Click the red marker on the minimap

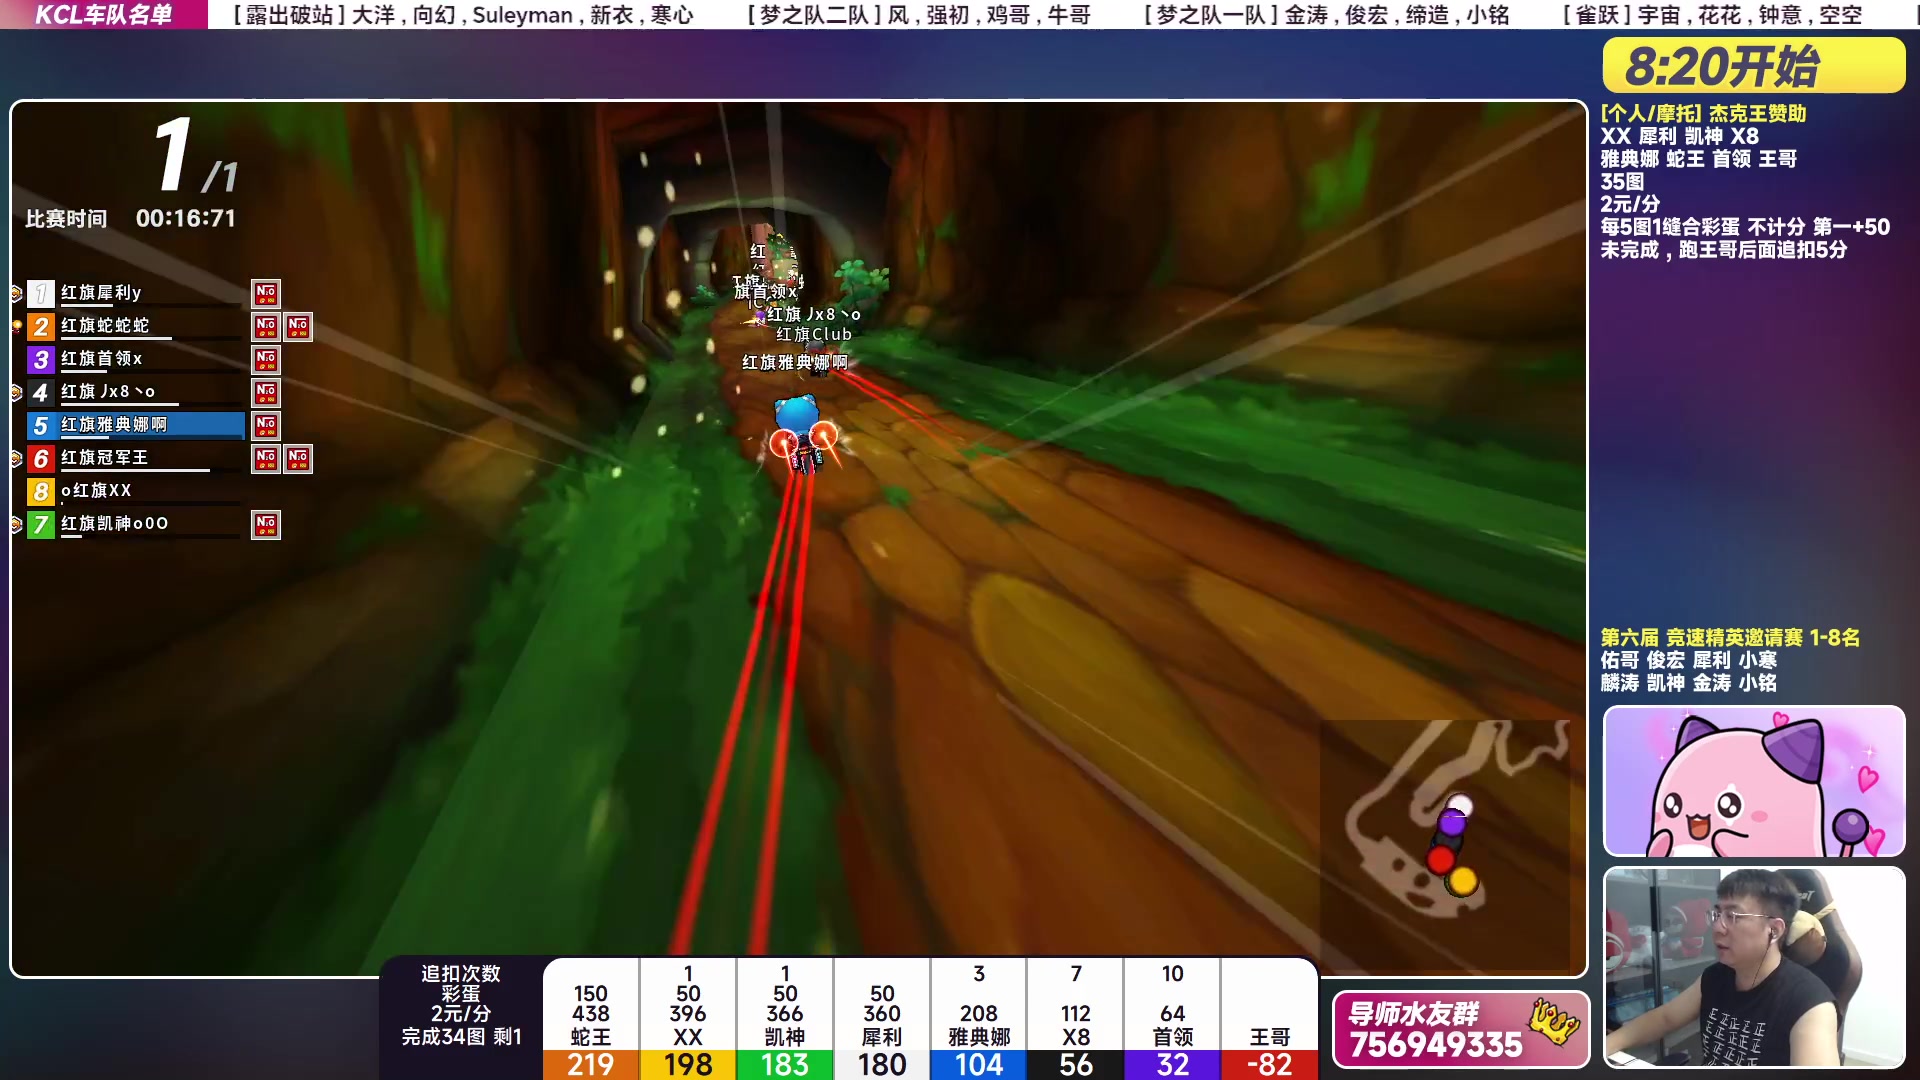point(1441,859)
